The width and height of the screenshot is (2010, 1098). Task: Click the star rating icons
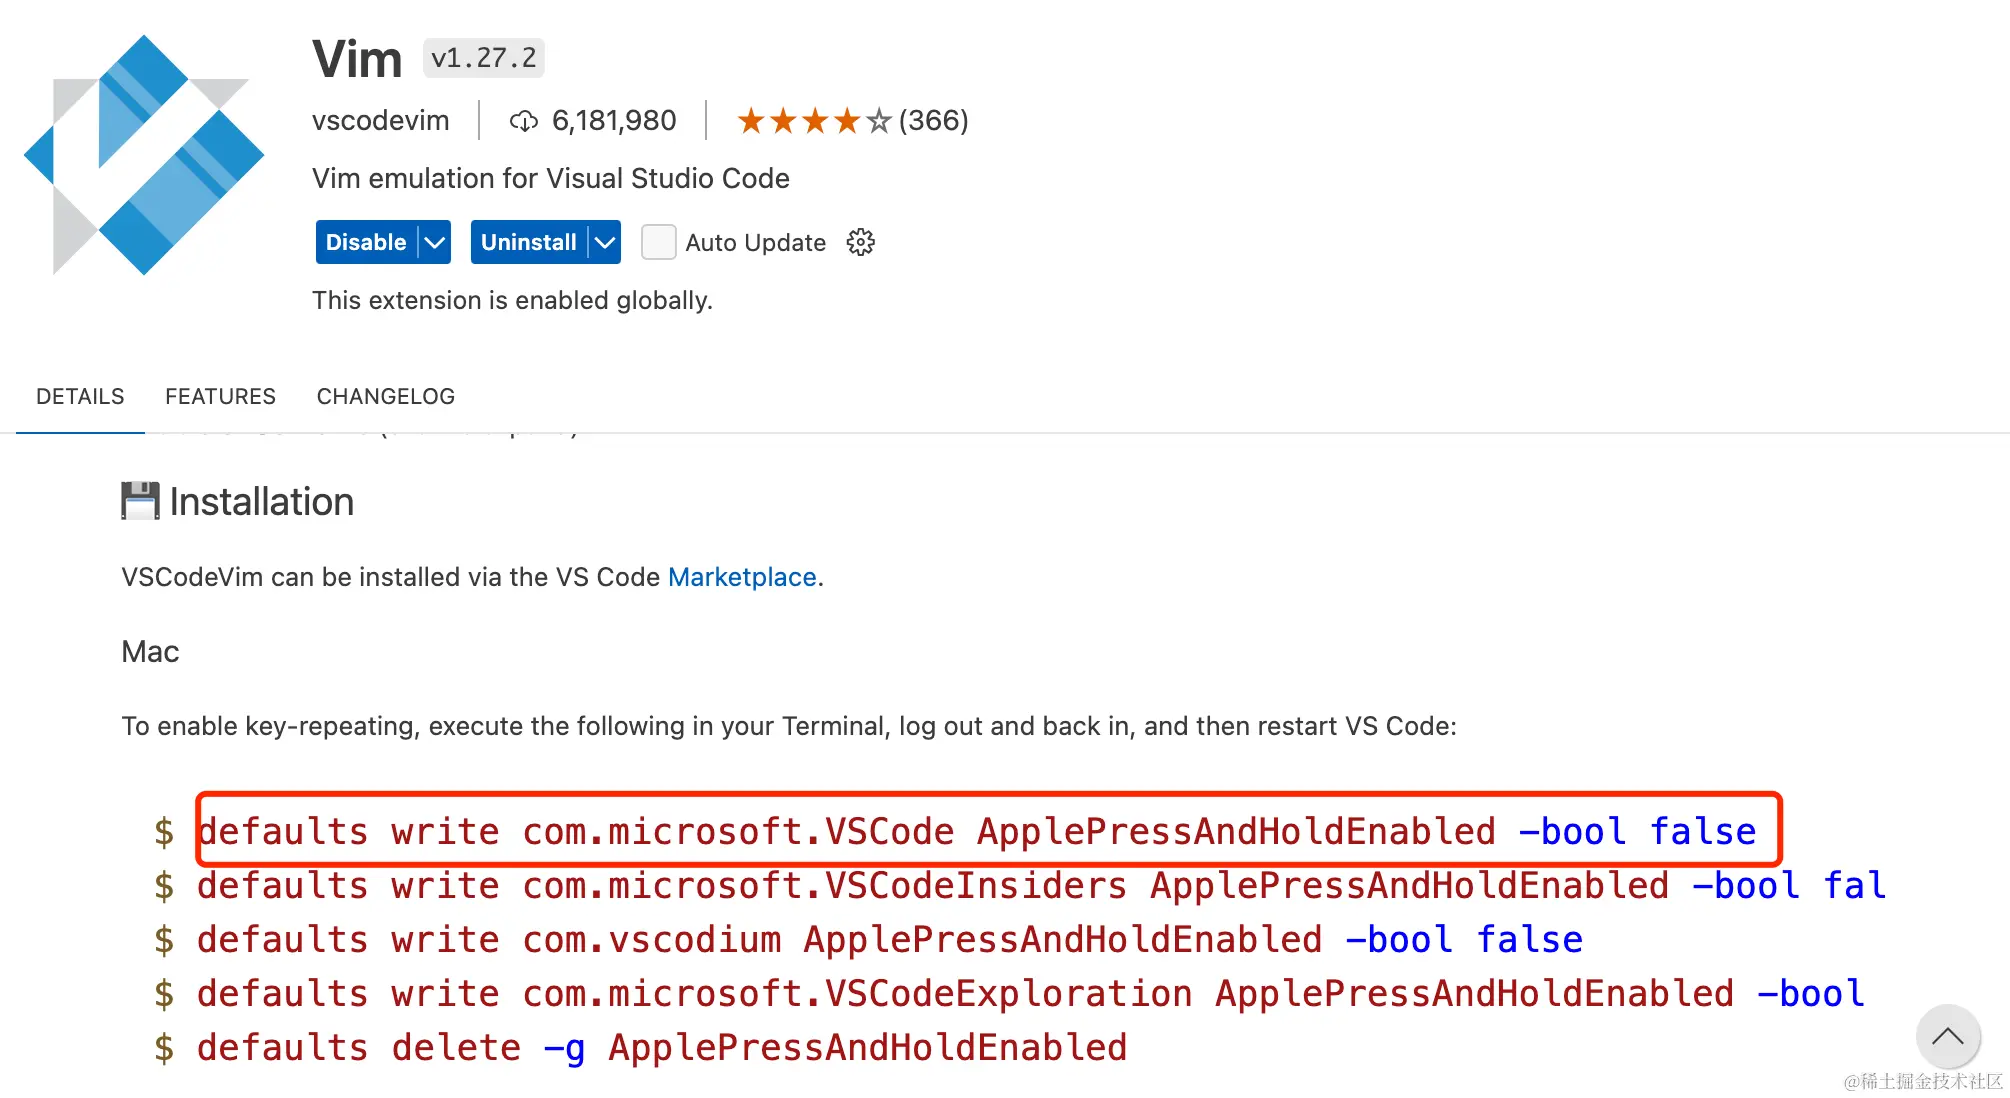(813, 121)
